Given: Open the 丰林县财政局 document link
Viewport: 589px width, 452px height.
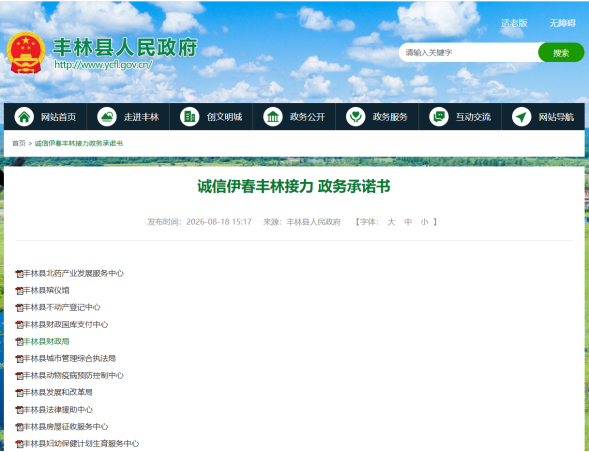Looking at the screenshot, I should click(47, 342).
